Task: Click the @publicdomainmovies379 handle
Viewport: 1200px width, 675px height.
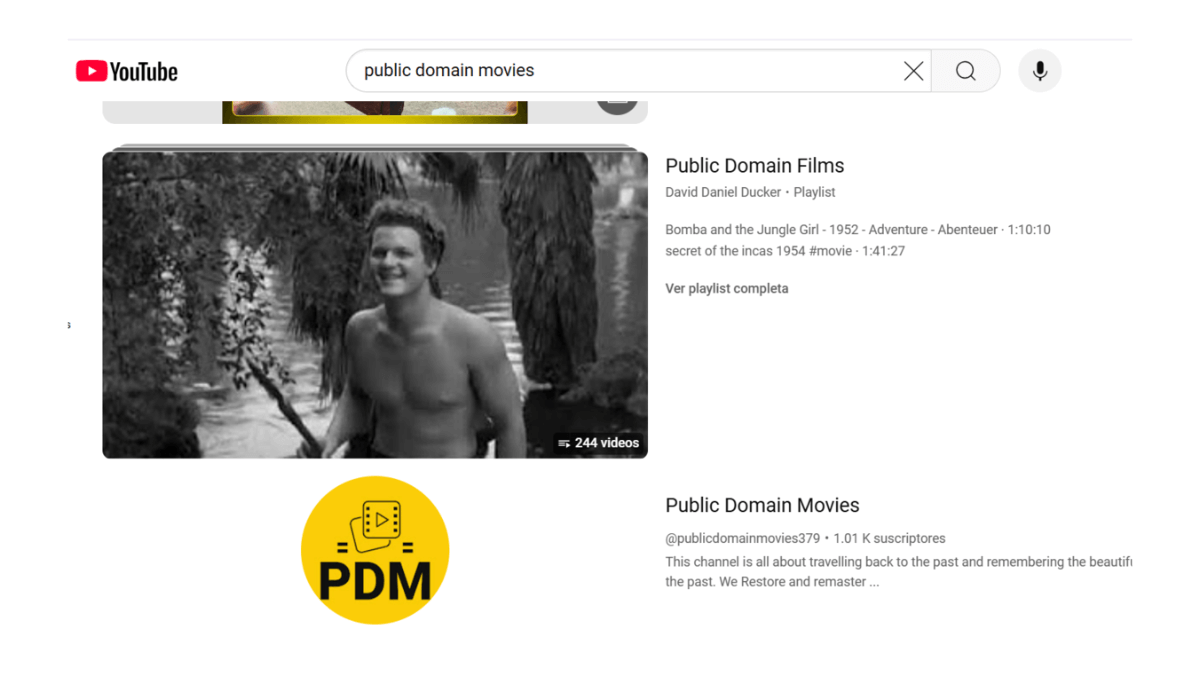Action: 740,538
